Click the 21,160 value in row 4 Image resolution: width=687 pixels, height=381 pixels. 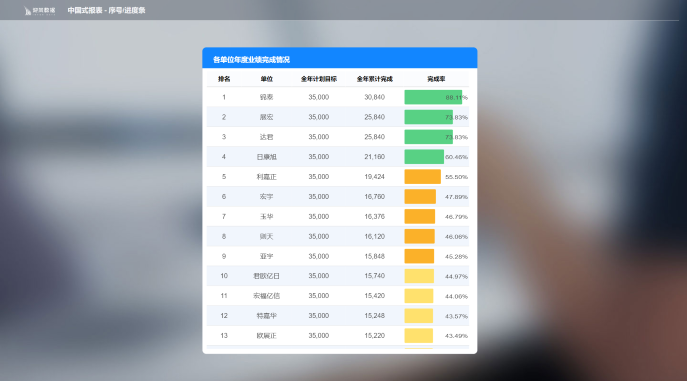[x=375, y=157]
